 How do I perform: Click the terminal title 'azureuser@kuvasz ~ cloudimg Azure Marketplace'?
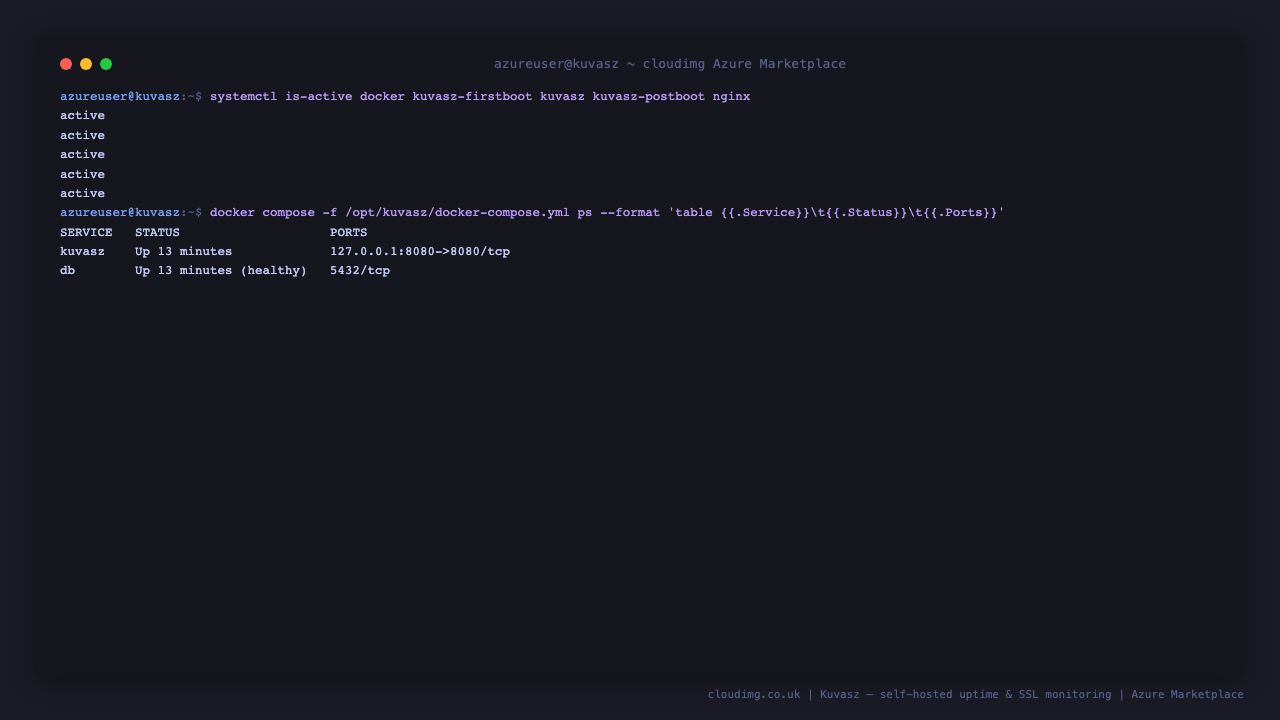[670, 64]
